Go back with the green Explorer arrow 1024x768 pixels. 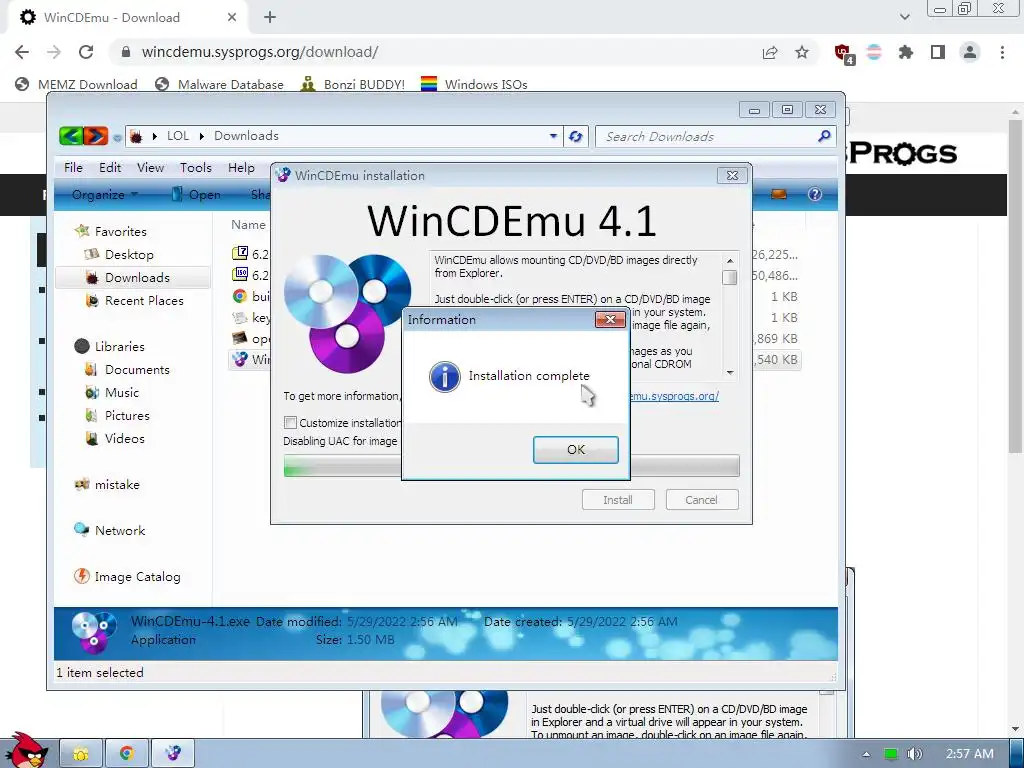[71, 136]
